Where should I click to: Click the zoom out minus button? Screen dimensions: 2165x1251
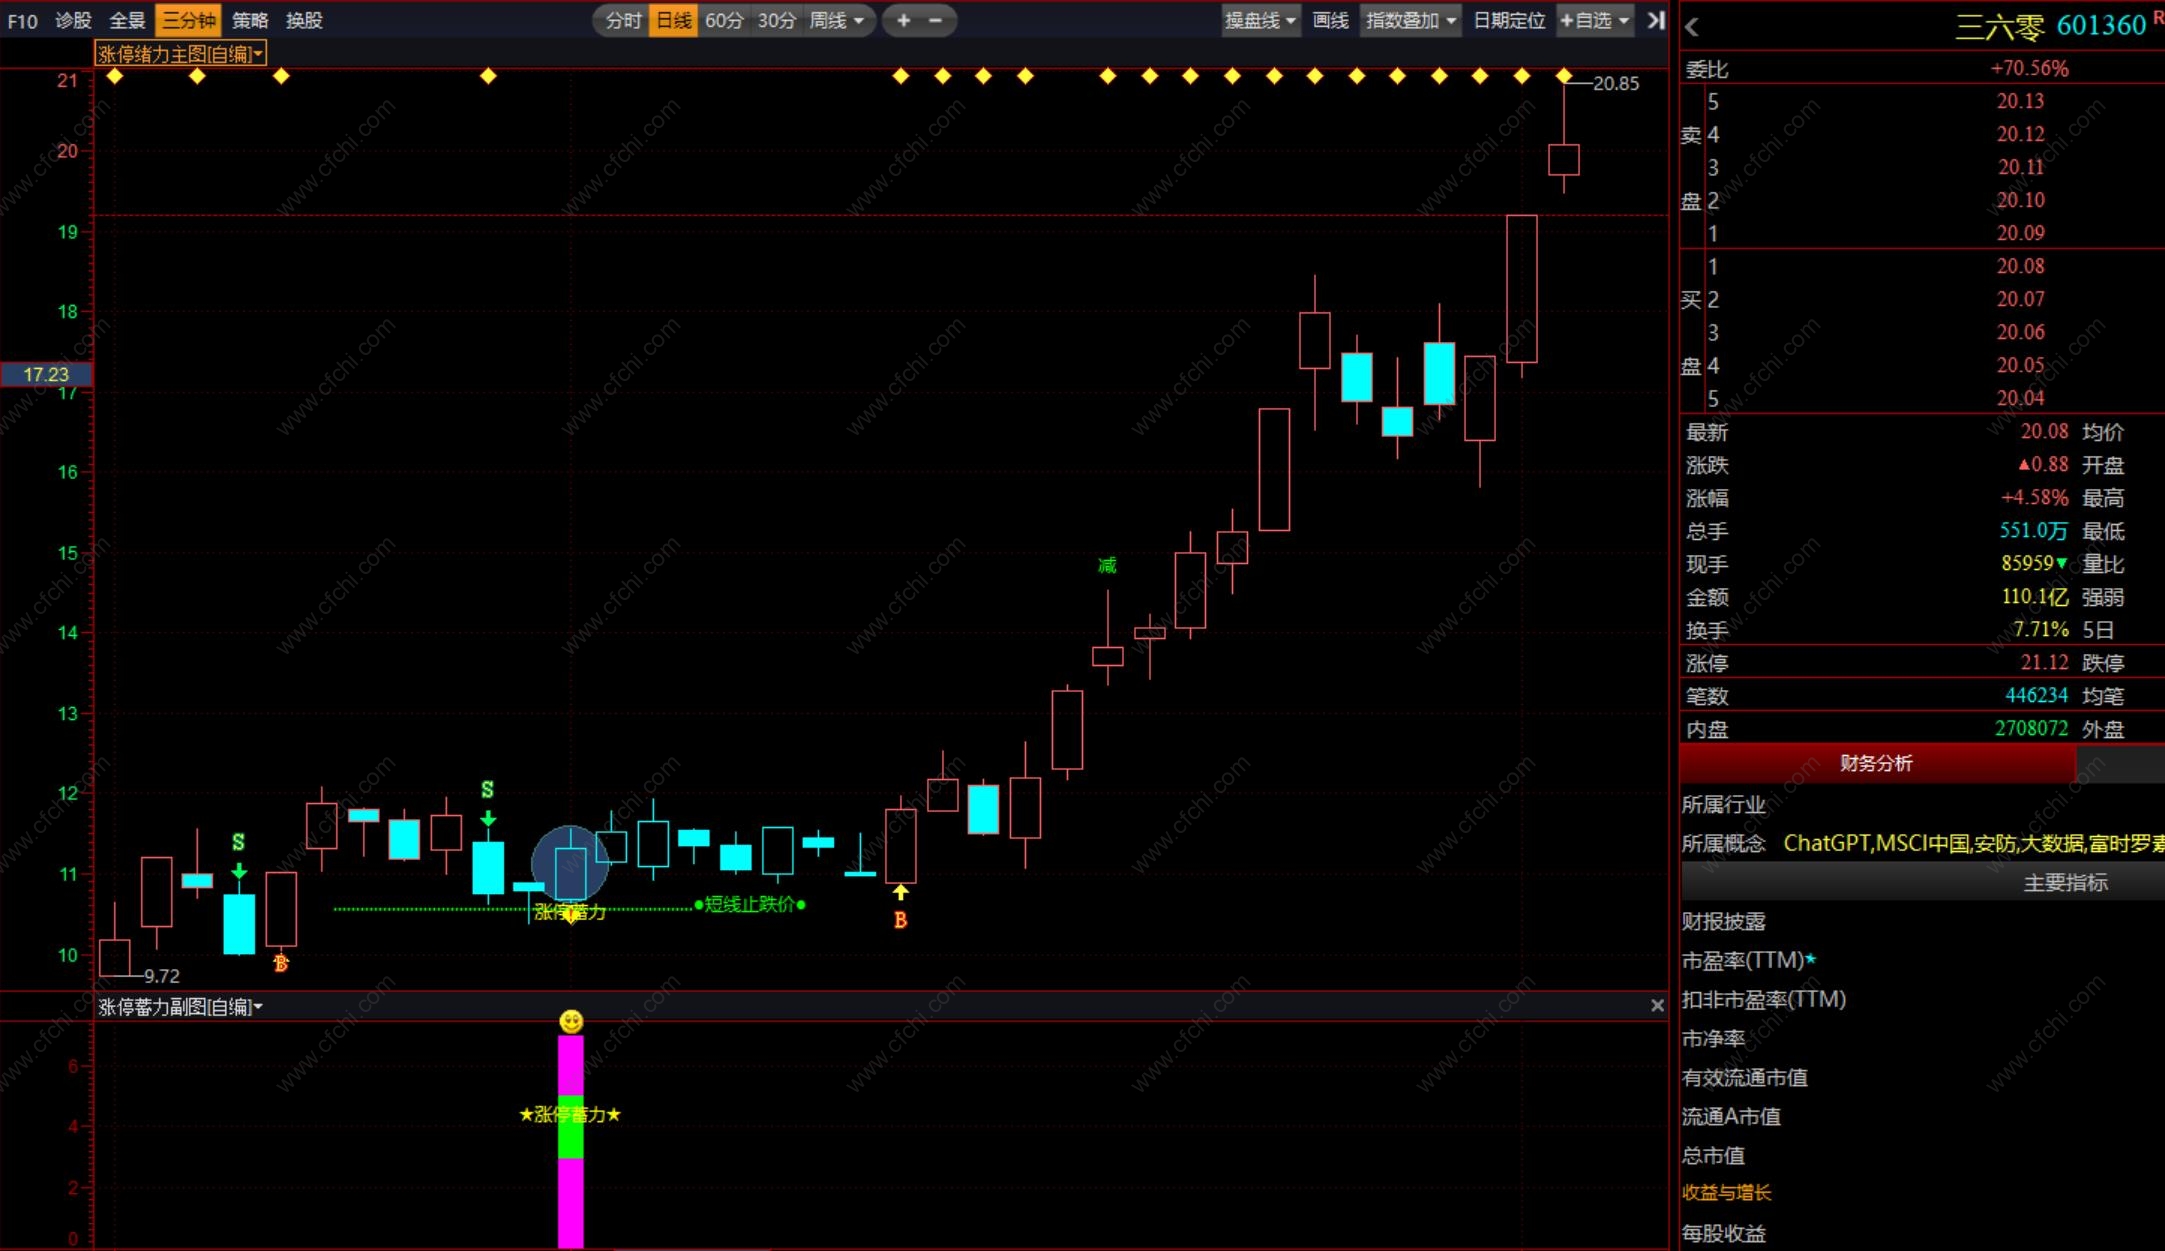pos(935,20)
